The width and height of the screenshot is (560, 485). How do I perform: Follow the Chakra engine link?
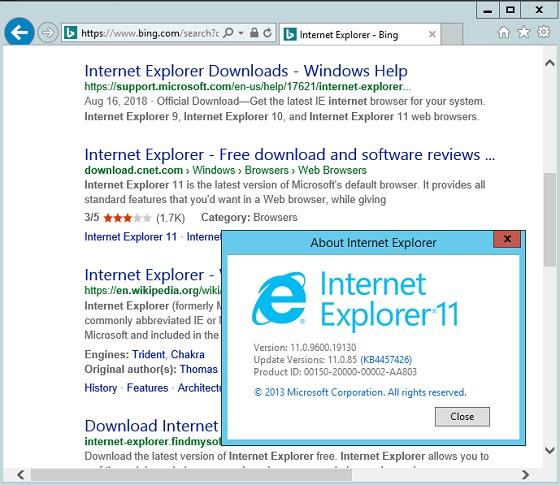[x=188, y=354]
